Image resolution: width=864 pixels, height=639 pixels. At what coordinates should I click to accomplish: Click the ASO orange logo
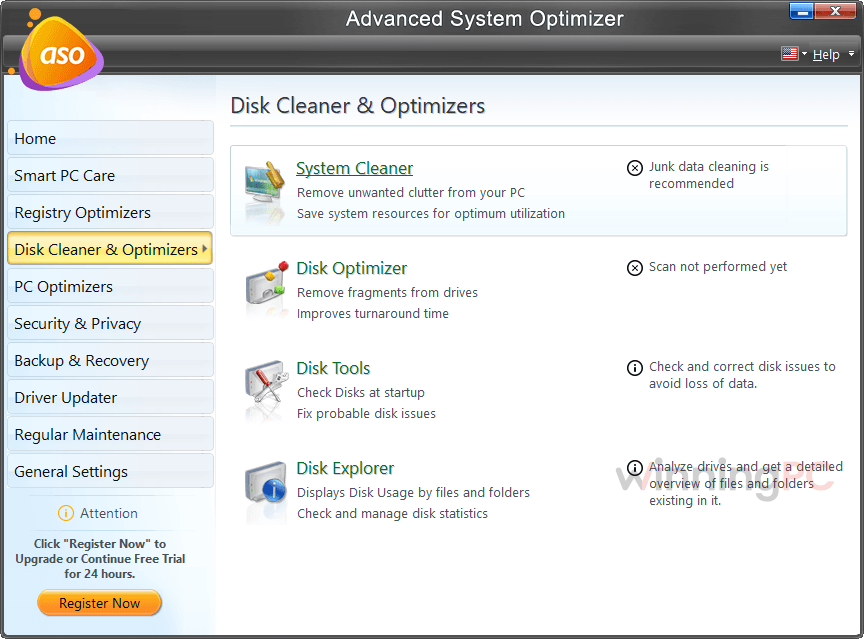[x=60, y=53]
